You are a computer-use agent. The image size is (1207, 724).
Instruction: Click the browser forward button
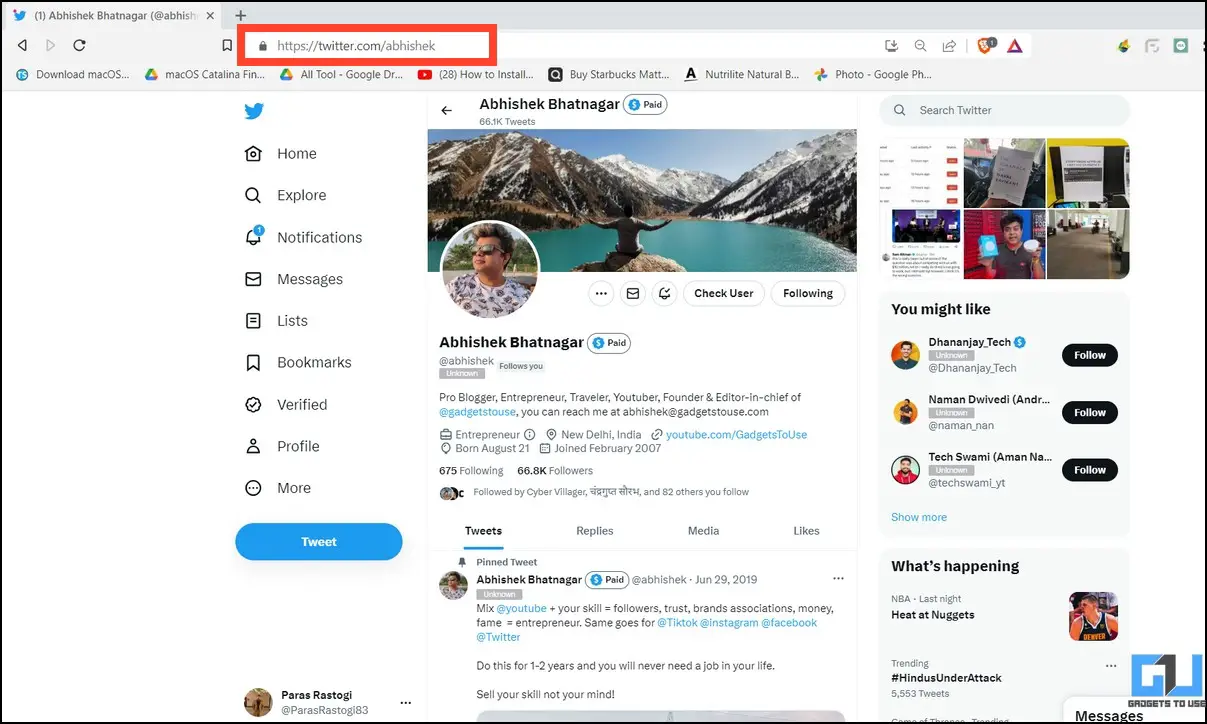[x=51, y=45]
